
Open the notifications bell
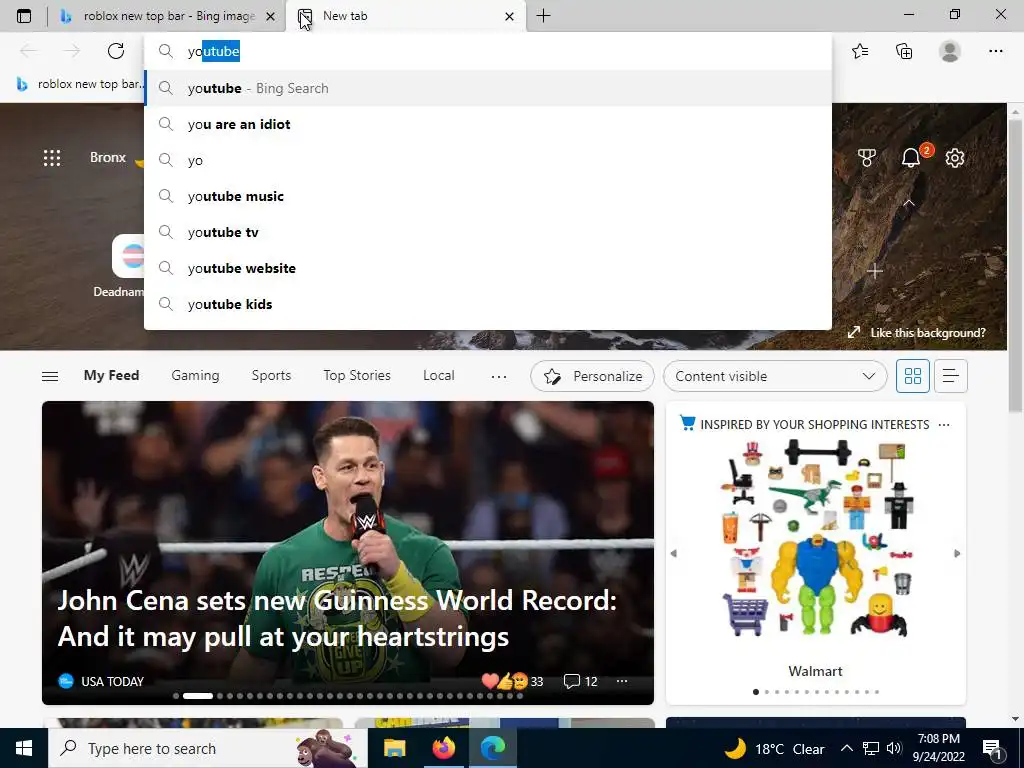point(910,157)
